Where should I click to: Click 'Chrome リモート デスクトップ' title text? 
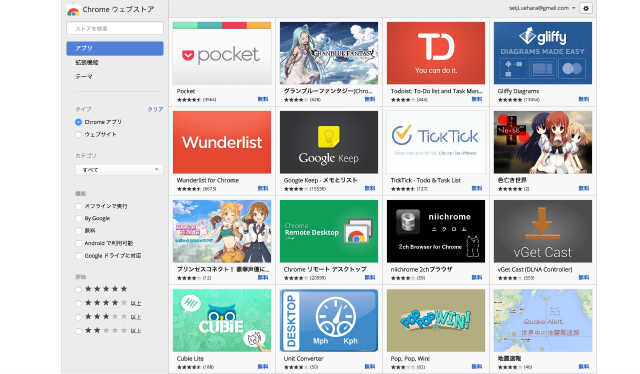tap(325, 269)
